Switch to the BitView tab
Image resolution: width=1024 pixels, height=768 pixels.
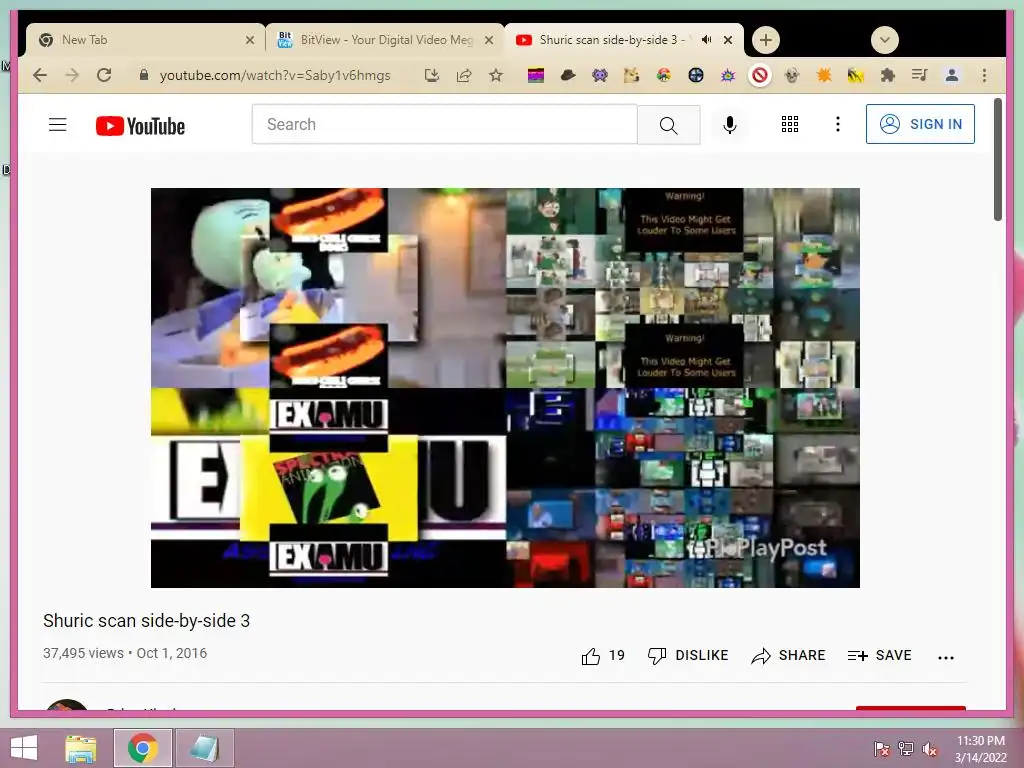tap(385, 40)
